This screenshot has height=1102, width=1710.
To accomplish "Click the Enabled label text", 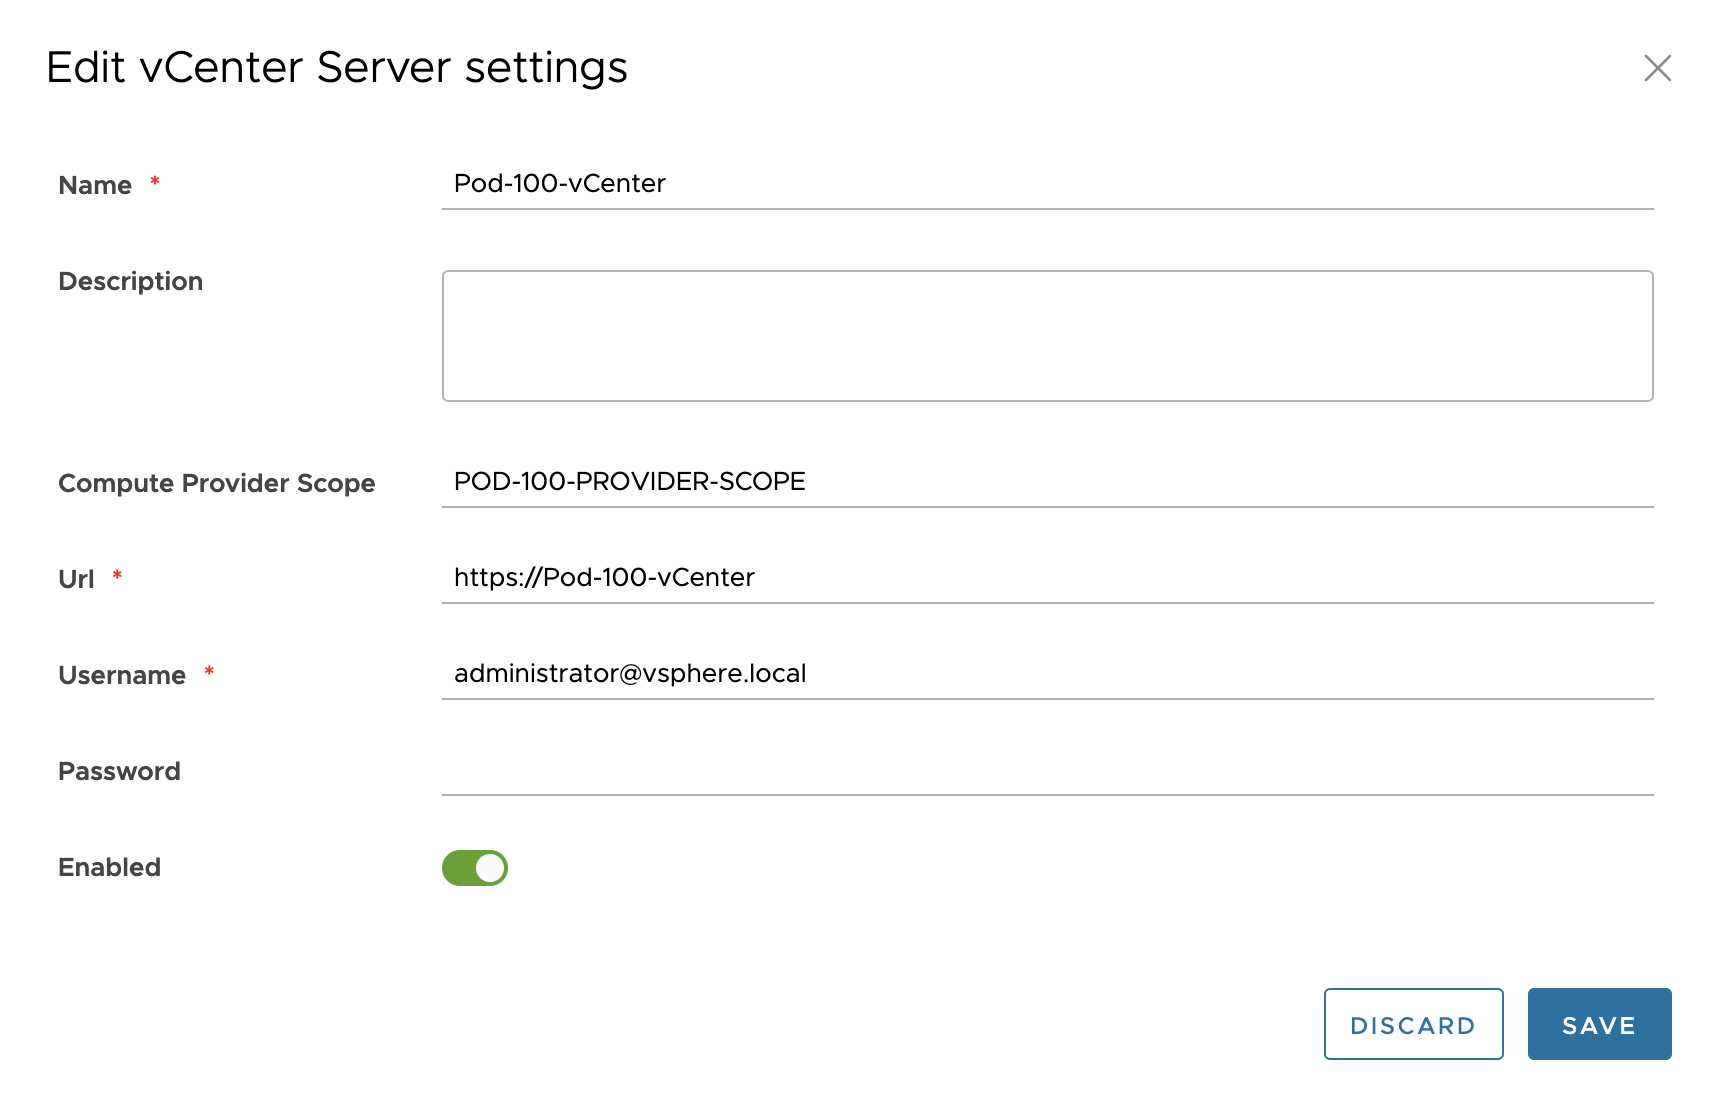I will pos(109,868).
